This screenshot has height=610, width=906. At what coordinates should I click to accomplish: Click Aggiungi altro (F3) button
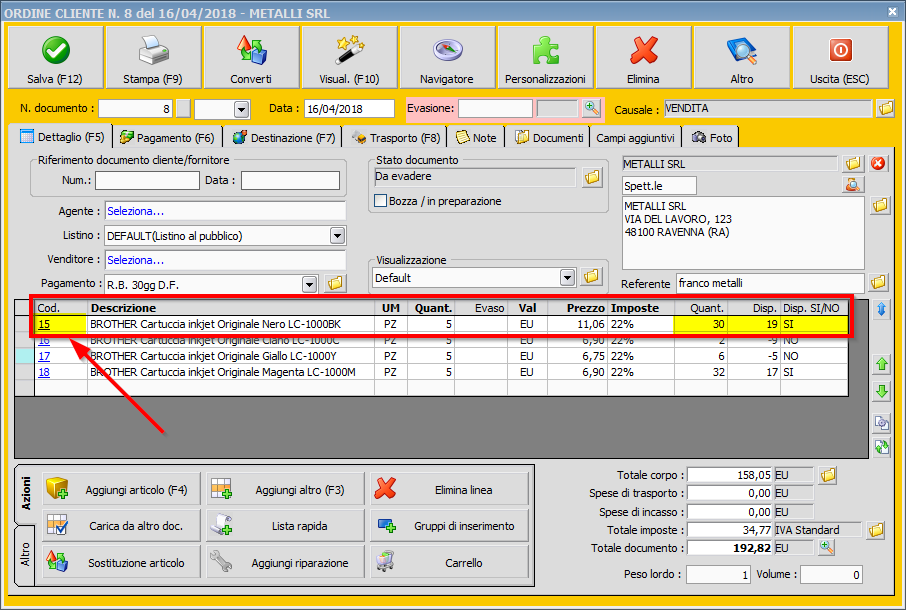click(285, 490)
